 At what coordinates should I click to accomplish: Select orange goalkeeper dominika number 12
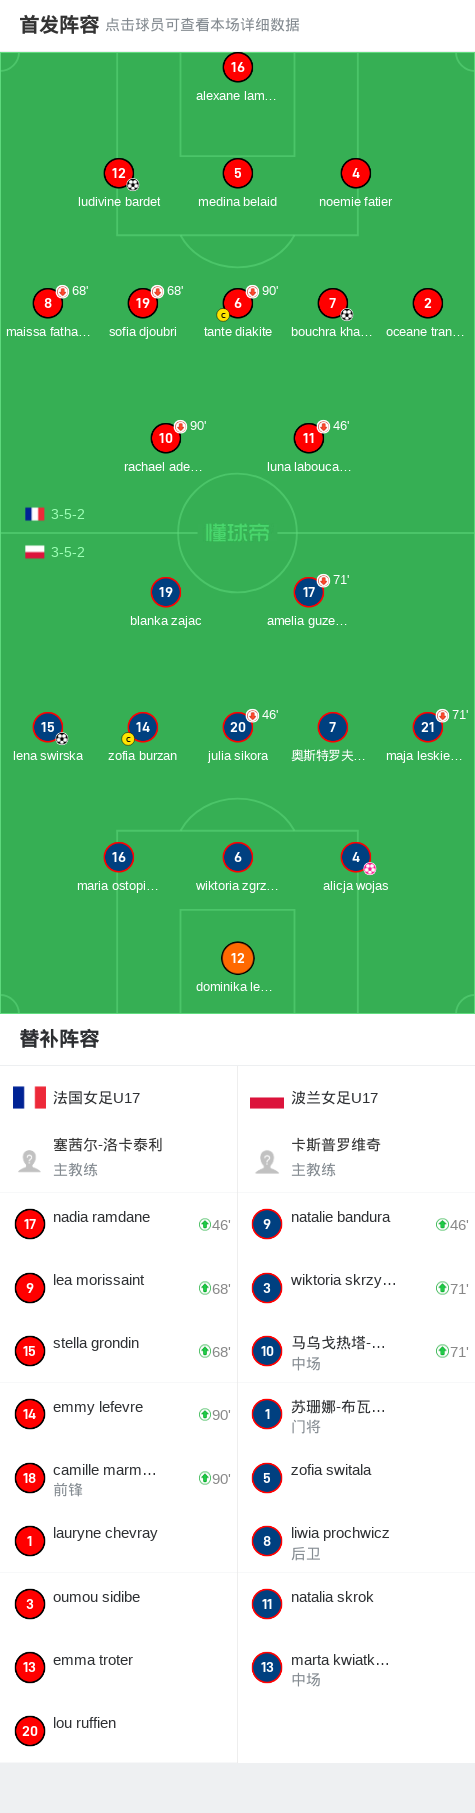[x=237, y=958]
